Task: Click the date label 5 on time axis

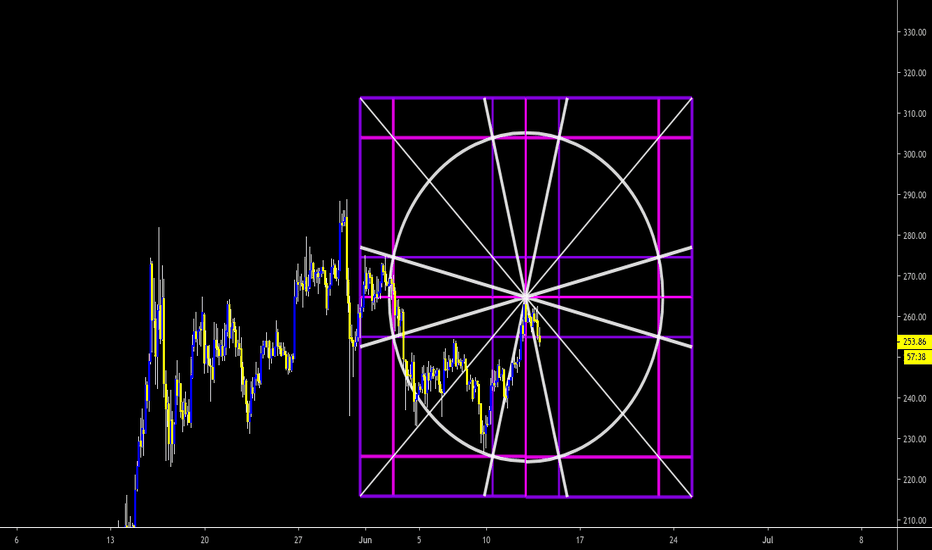Action: (419, 540)
